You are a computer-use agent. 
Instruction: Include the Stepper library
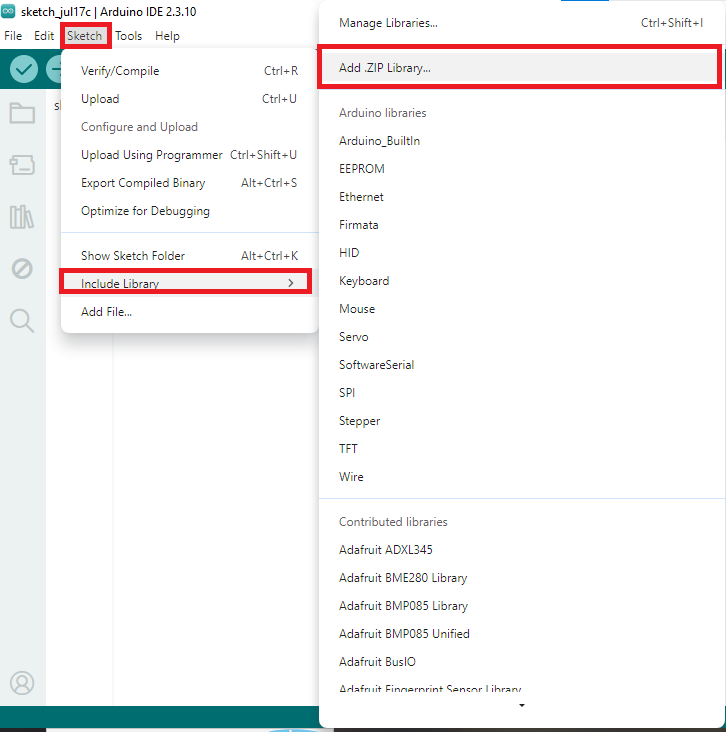tap(521, 421)
